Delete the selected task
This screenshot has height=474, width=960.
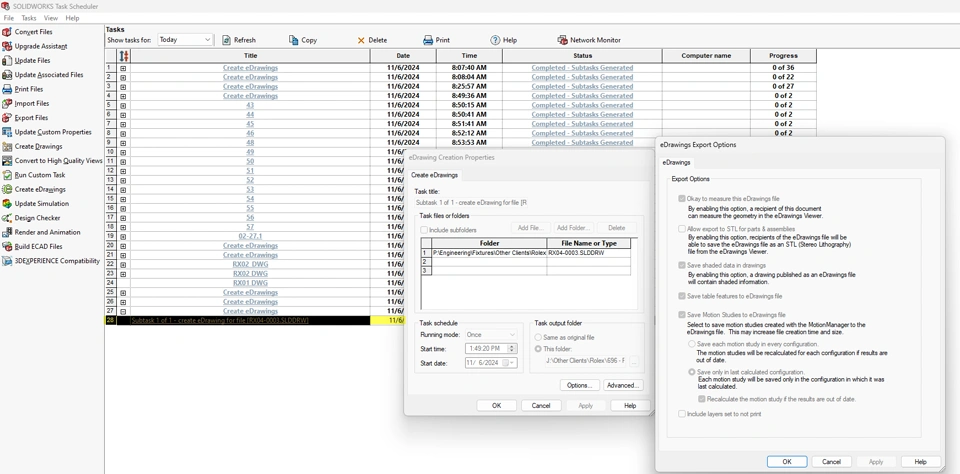372,40
